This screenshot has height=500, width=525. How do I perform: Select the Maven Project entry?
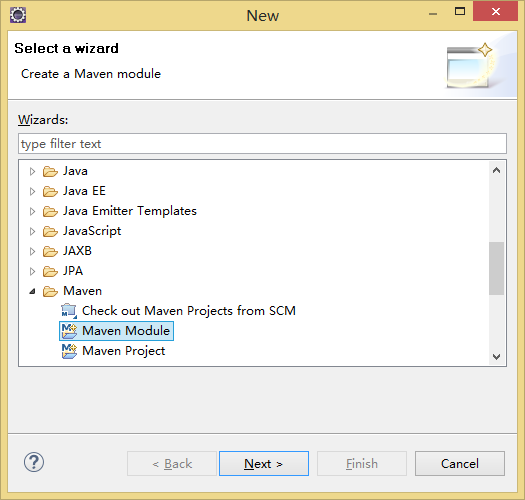(x=124, y=351)
